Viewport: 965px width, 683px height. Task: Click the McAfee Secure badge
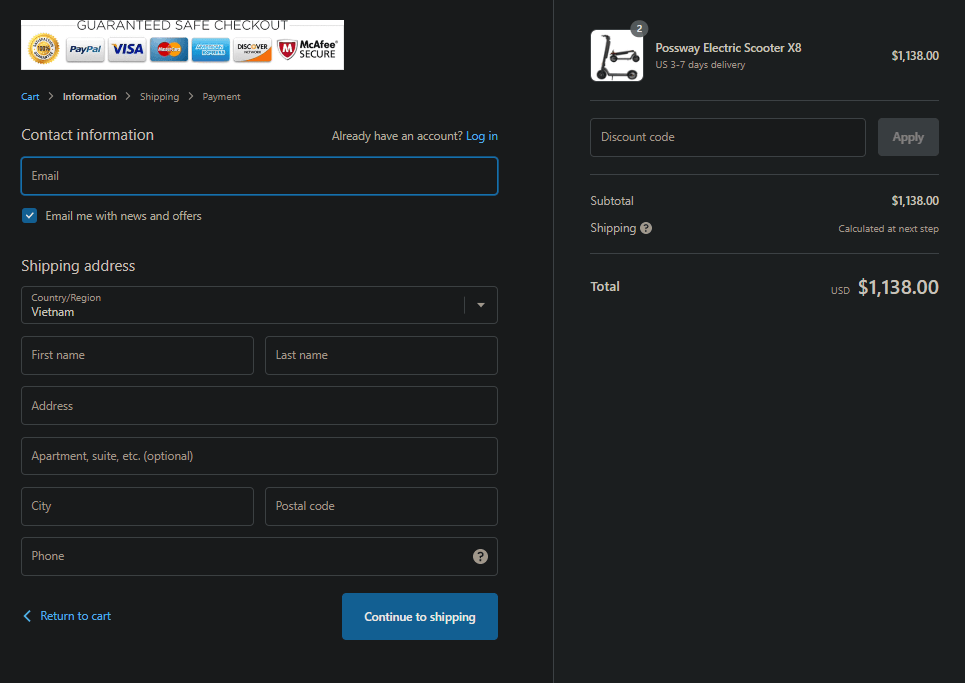[x=307, y=49]
